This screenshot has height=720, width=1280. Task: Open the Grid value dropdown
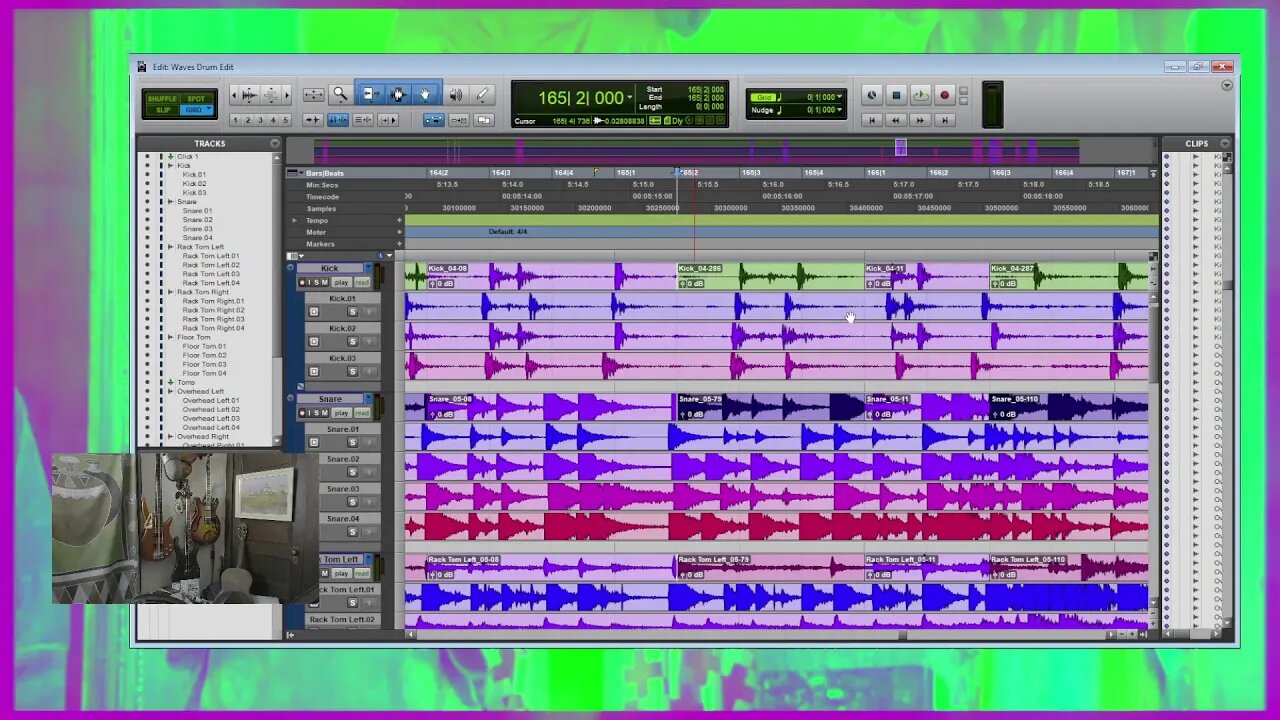(x=839, y=97)
